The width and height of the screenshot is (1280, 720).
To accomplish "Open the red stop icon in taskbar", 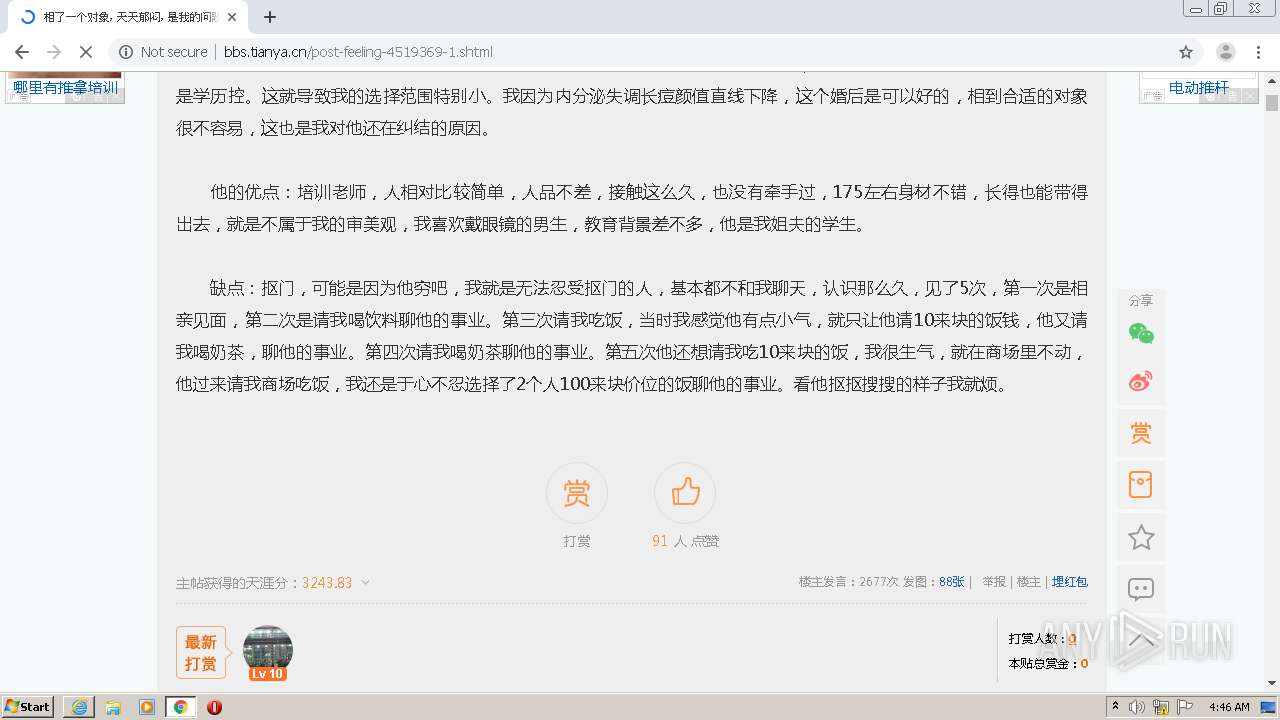I will pyautogui.click(x=214, y=707).
